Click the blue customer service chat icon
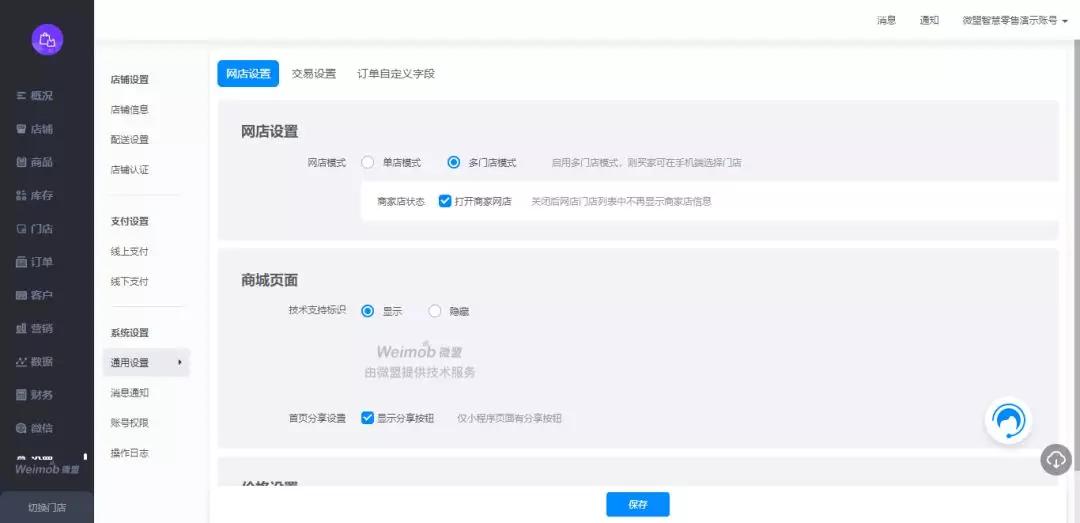Image resolution: width=1080 pixels, height=523 pixels. (x=1008, y=420)
